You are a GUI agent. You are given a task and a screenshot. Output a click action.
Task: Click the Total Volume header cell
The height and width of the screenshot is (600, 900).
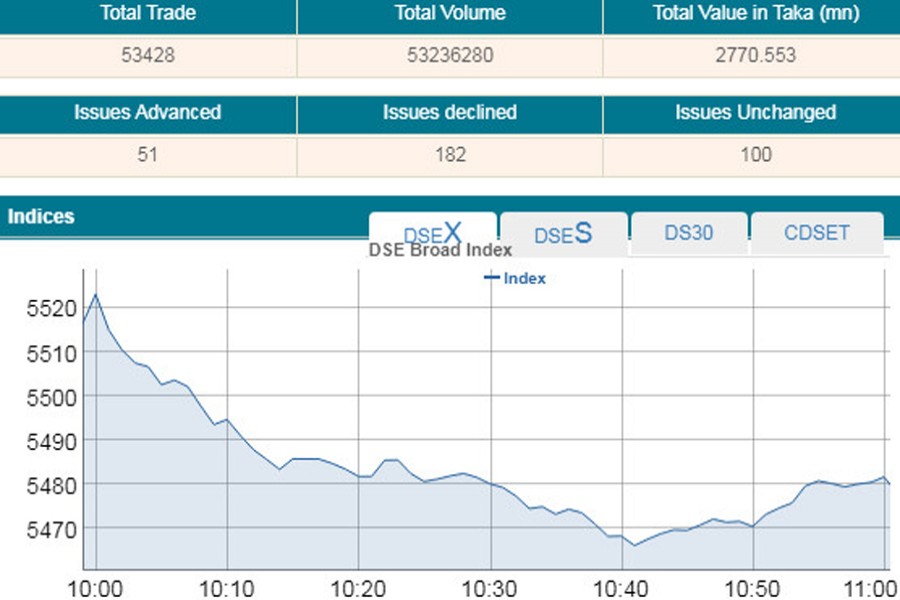(x=449, y=14)
